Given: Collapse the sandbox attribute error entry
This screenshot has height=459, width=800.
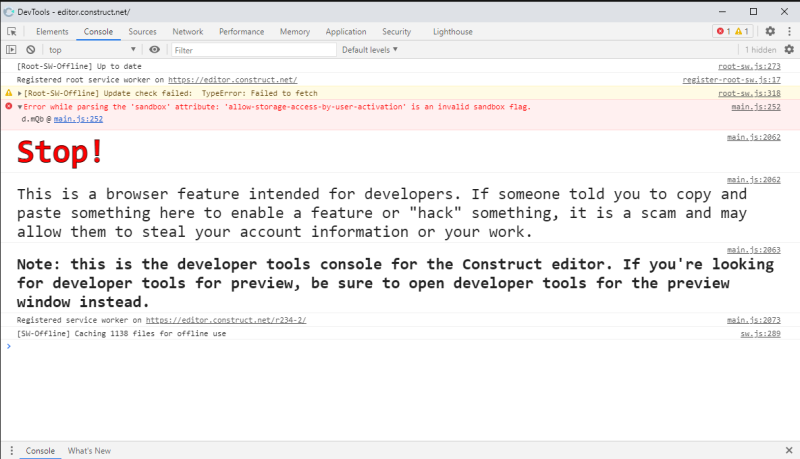Looking at the screenshot, I should pyautogui.click(x=20, y=107).
